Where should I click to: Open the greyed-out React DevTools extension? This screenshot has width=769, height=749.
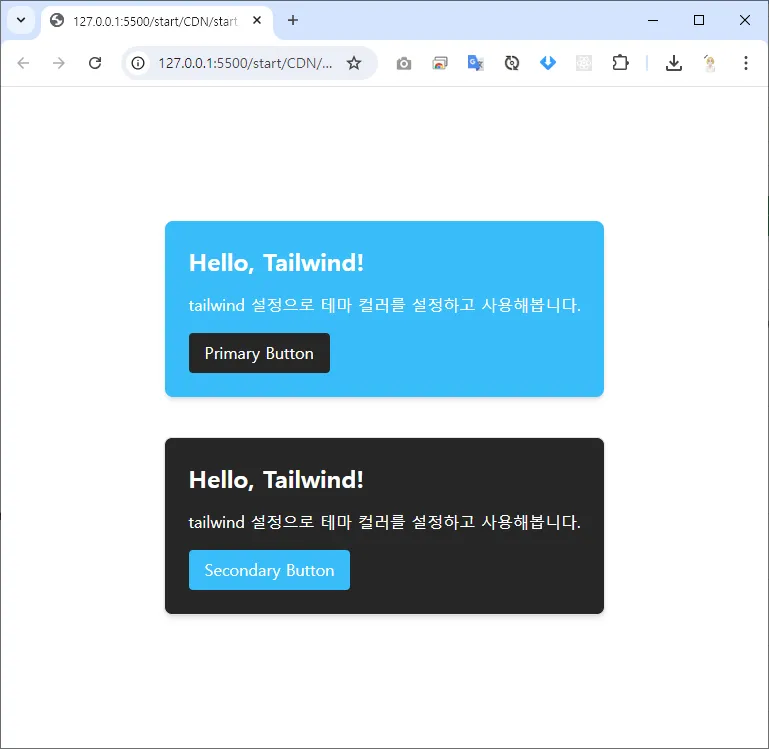pos(584,63)
